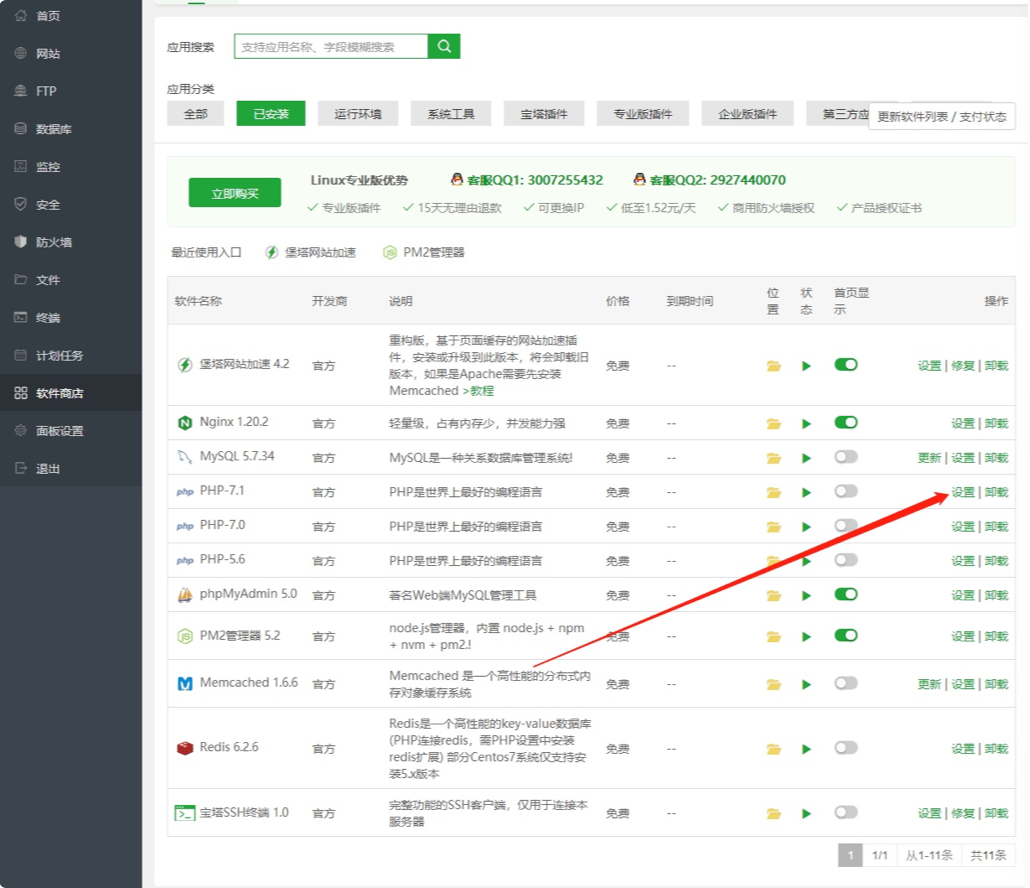Click 设置 link for Redis 6.2.6
This screenshot has width=1030, height=888.
963,749
